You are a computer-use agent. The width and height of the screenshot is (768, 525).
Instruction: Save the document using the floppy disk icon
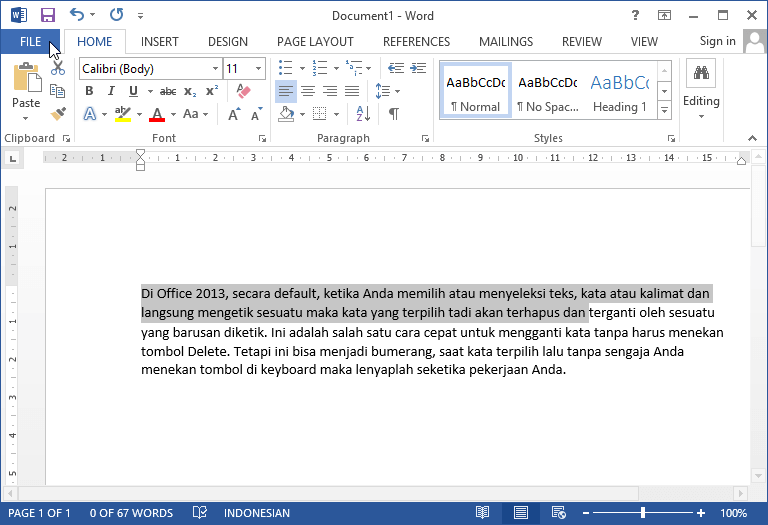pos(48,15)
